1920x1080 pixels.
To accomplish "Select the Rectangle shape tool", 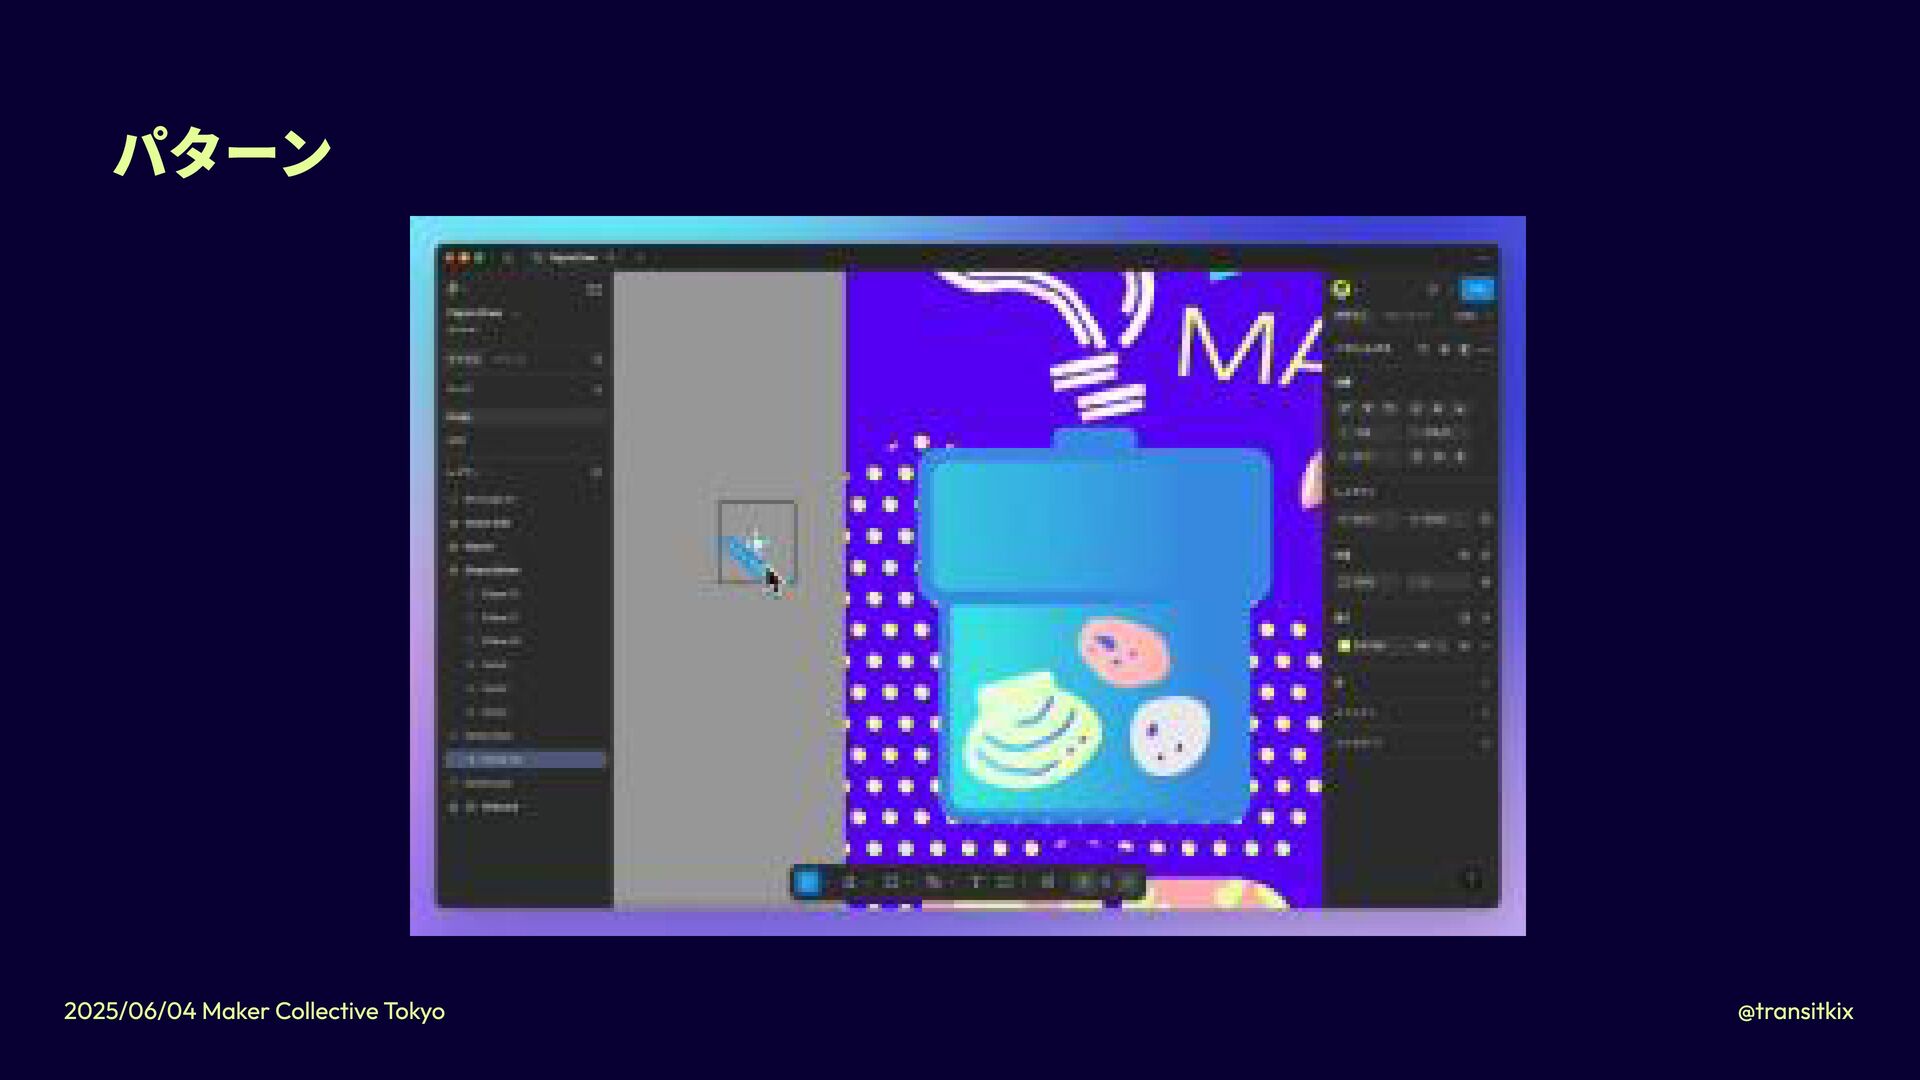I will click(x=890, y=882).
